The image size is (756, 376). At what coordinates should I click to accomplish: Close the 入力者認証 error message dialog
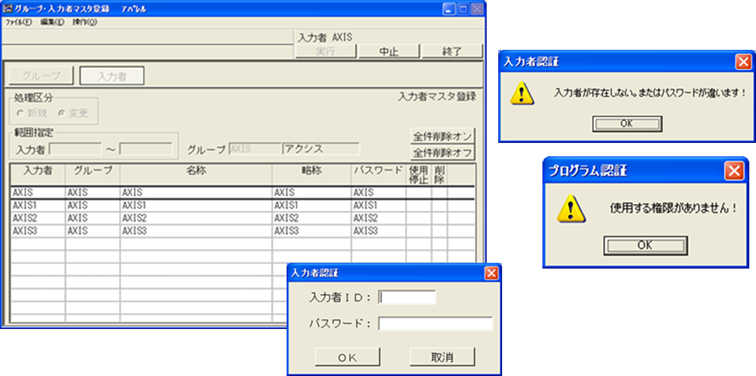[x=743, y=62]
